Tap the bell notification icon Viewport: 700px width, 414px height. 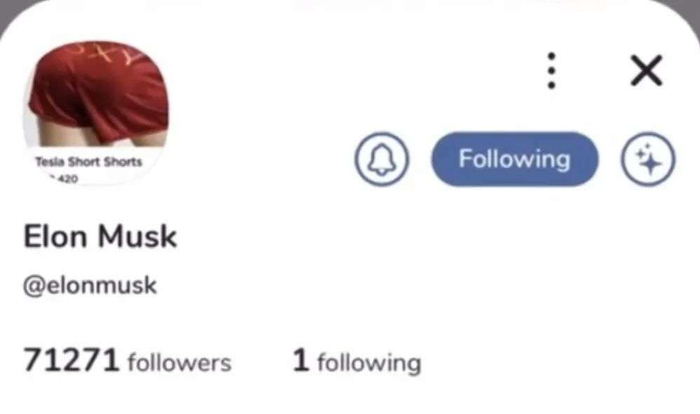click(x=381, y=159)
